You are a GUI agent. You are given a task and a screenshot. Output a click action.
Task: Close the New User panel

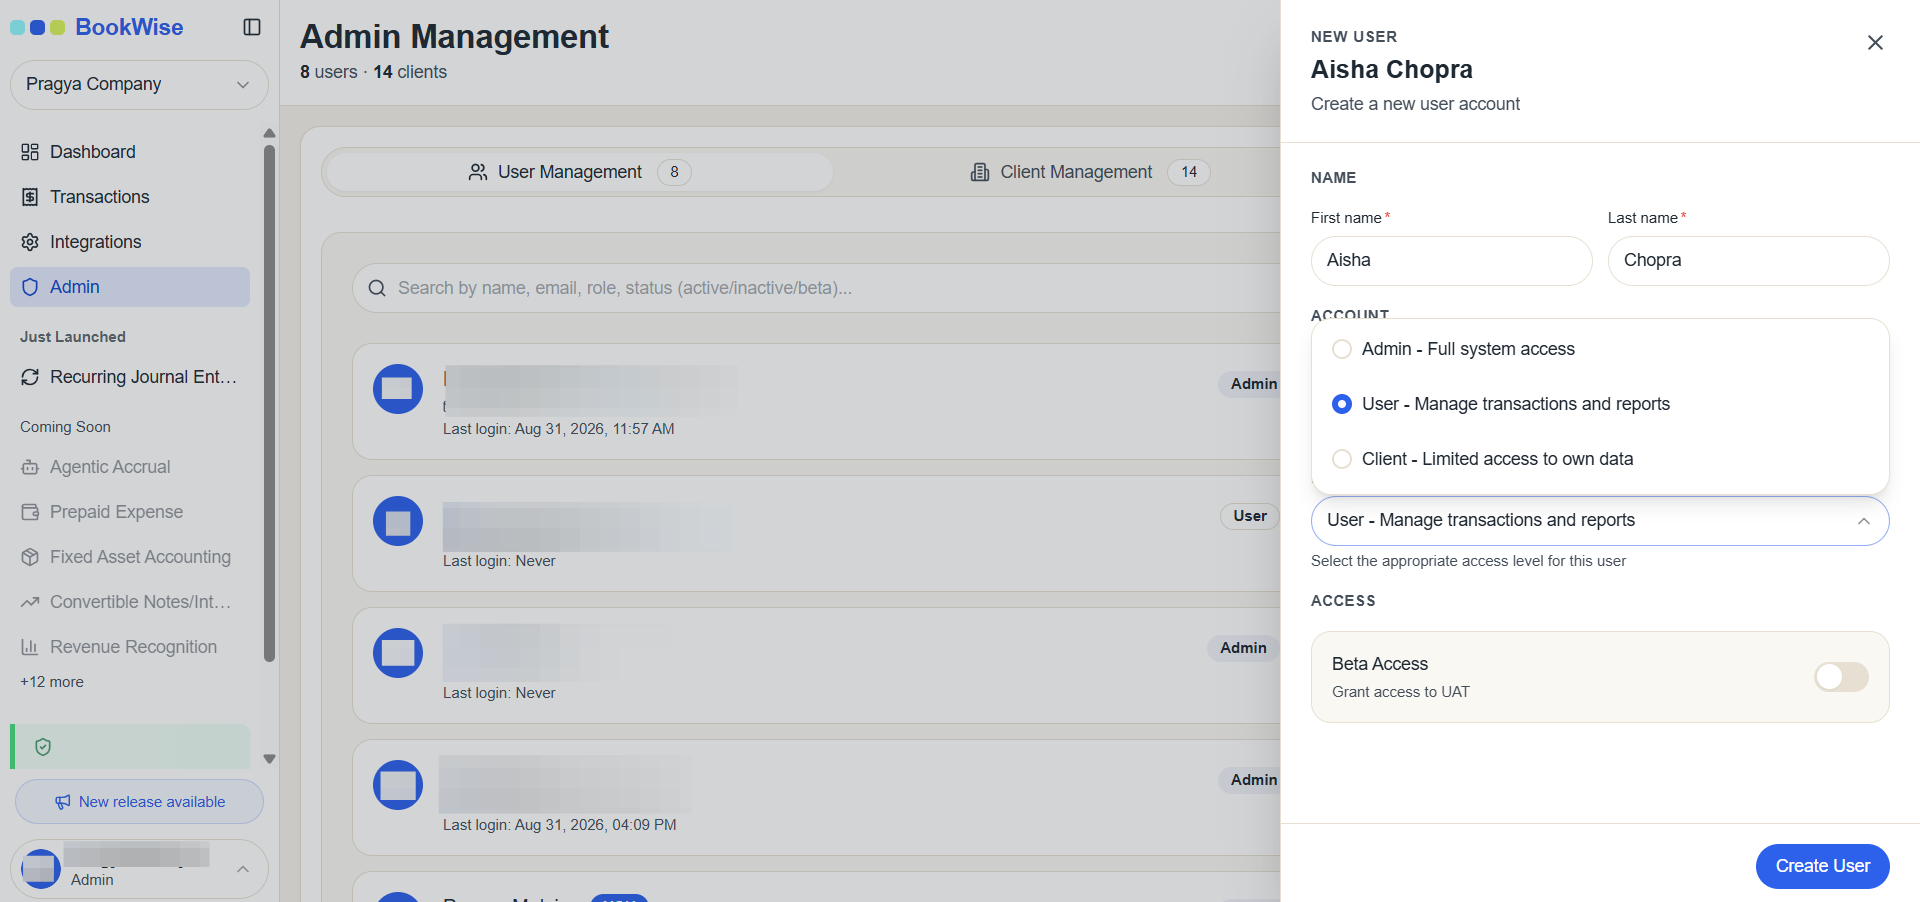(x=1875, y=42)
